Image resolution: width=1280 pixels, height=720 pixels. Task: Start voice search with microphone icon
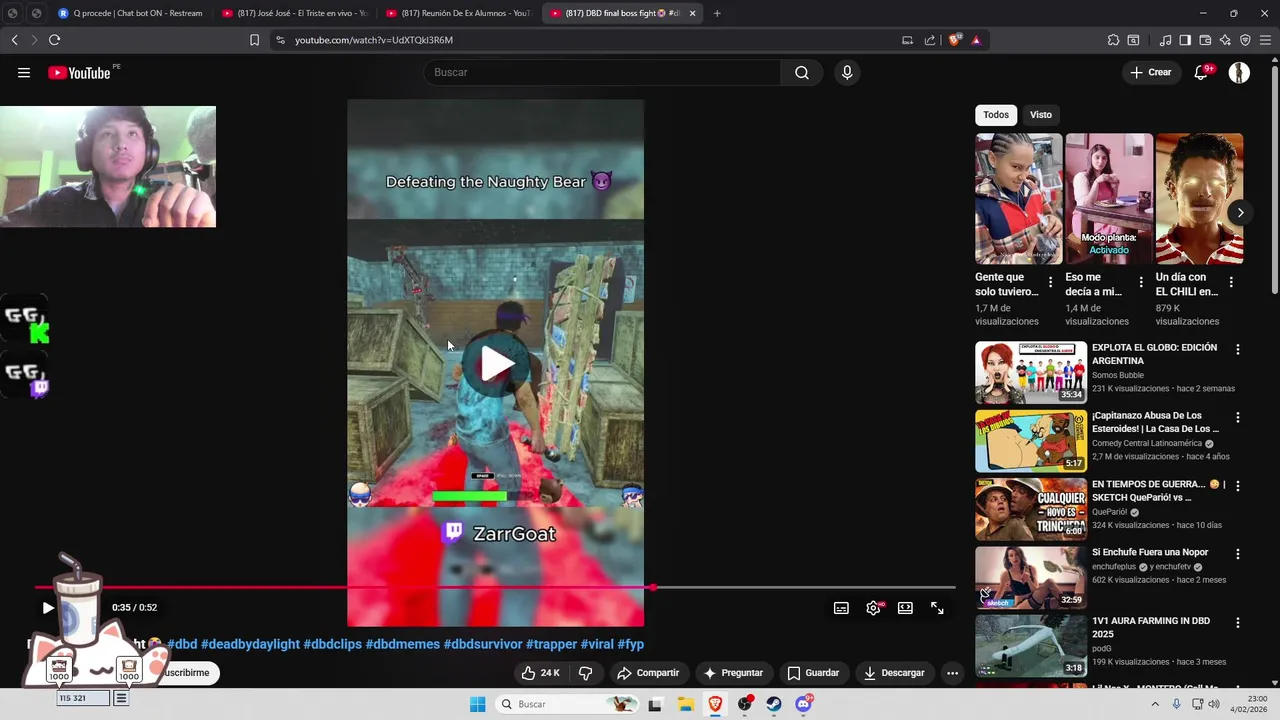(x=847, y=72)
